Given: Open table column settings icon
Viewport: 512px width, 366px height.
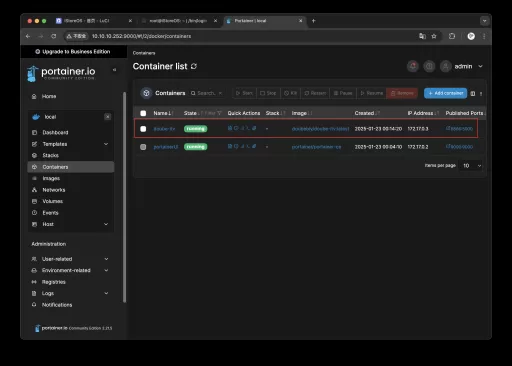Looking at the screenshot, I should click(473, 93).
